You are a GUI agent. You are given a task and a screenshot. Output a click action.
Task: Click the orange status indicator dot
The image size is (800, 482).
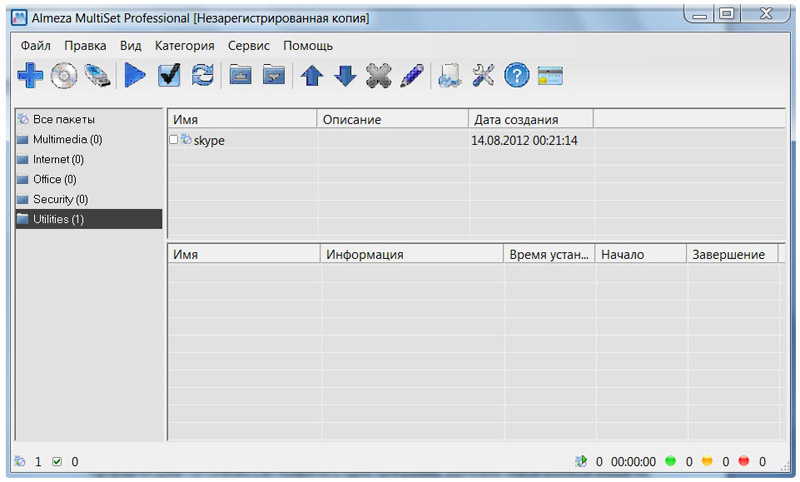click(707, 461)
